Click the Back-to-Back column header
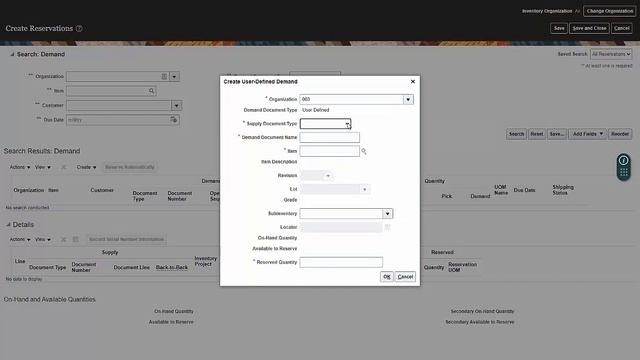This screenshot has width=640, height=360. [x=172, y=267]
